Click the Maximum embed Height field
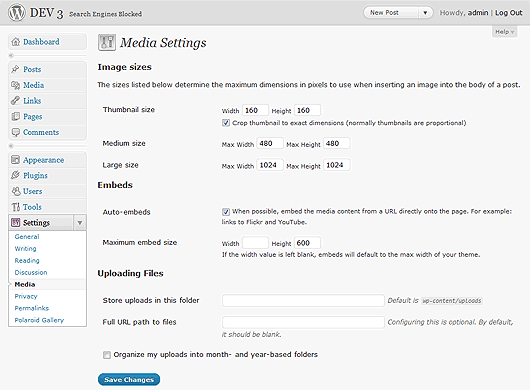The image size is (530, 390). tap(307, 243)
